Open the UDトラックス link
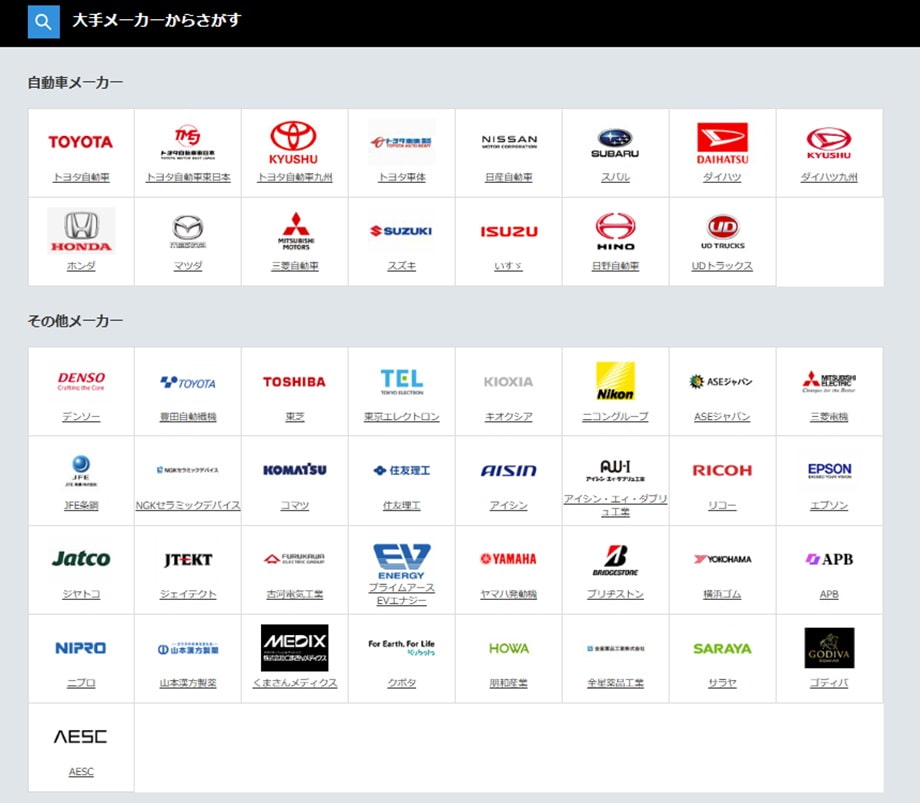920x803 pixels. pyautogui.click(x=722, y=266)
